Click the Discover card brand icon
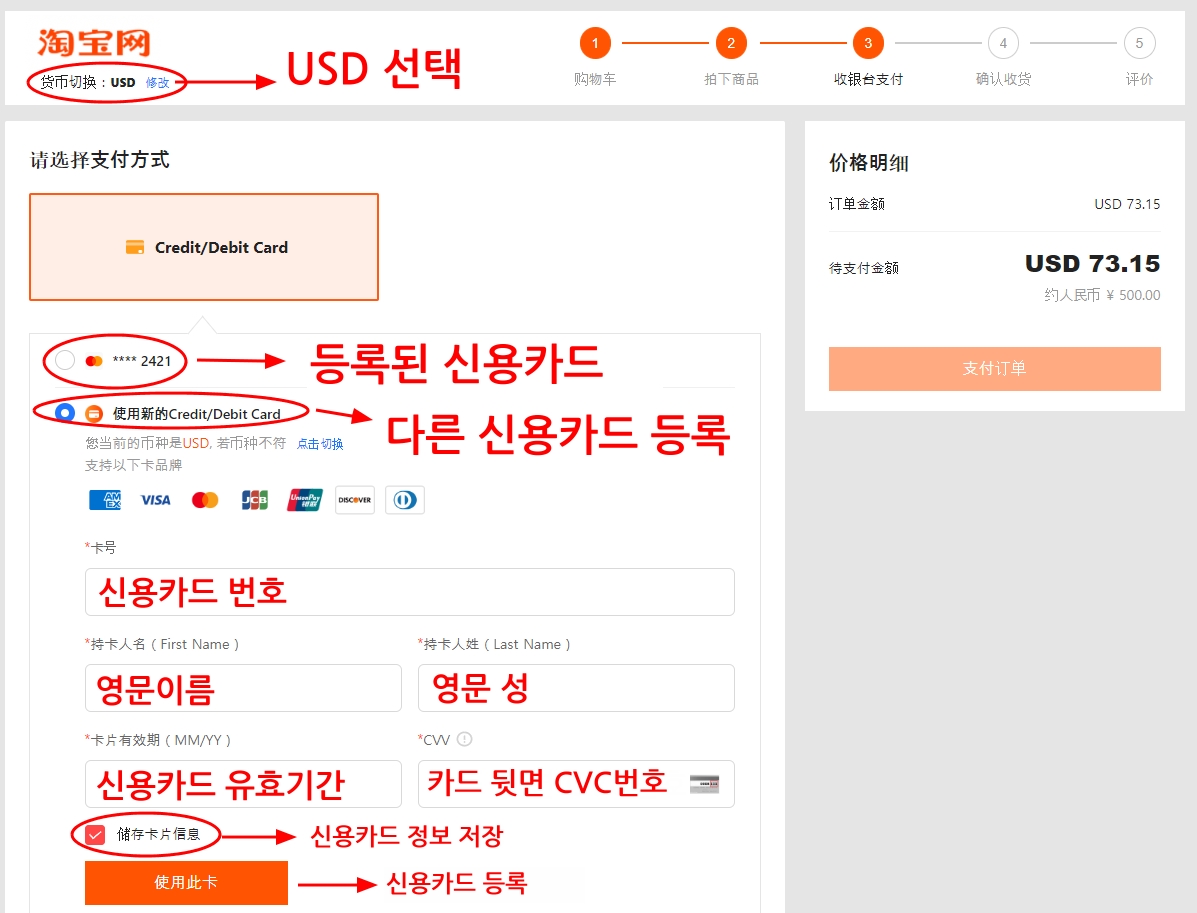Image resolution: width=1197 pixels, height=913 pixels. click(355, 500)
